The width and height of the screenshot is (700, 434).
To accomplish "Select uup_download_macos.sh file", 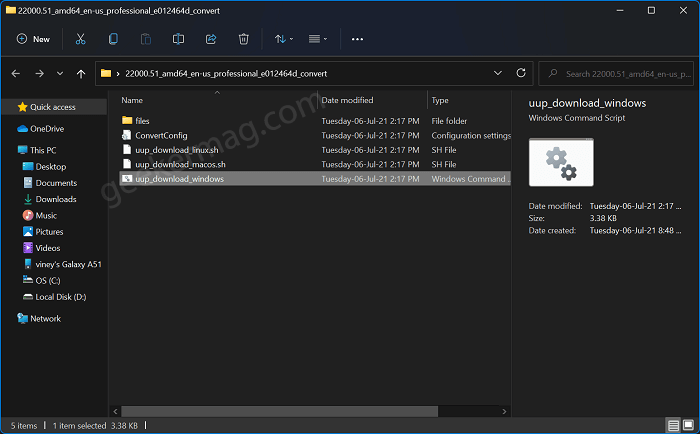I will tap(315, 164).
